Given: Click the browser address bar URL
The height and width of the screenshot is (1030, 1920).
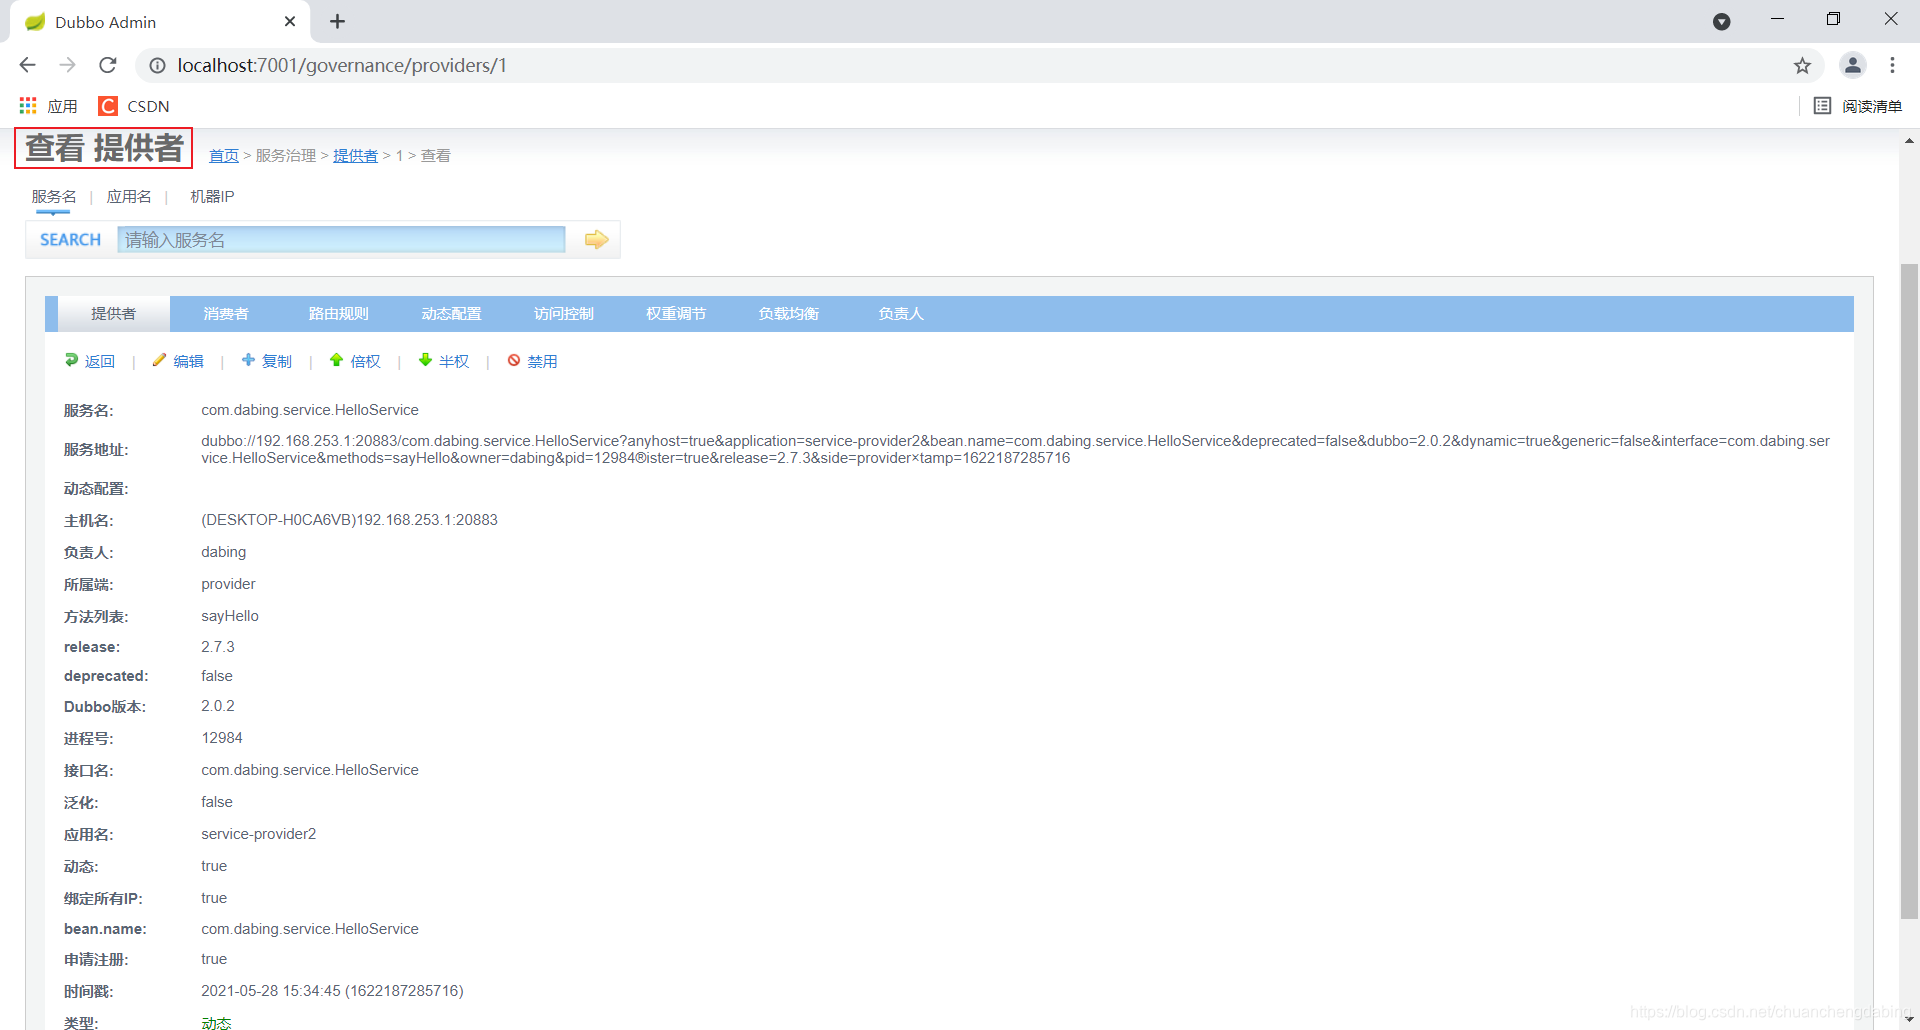Looking at the screenshot, I should point(342,65).
